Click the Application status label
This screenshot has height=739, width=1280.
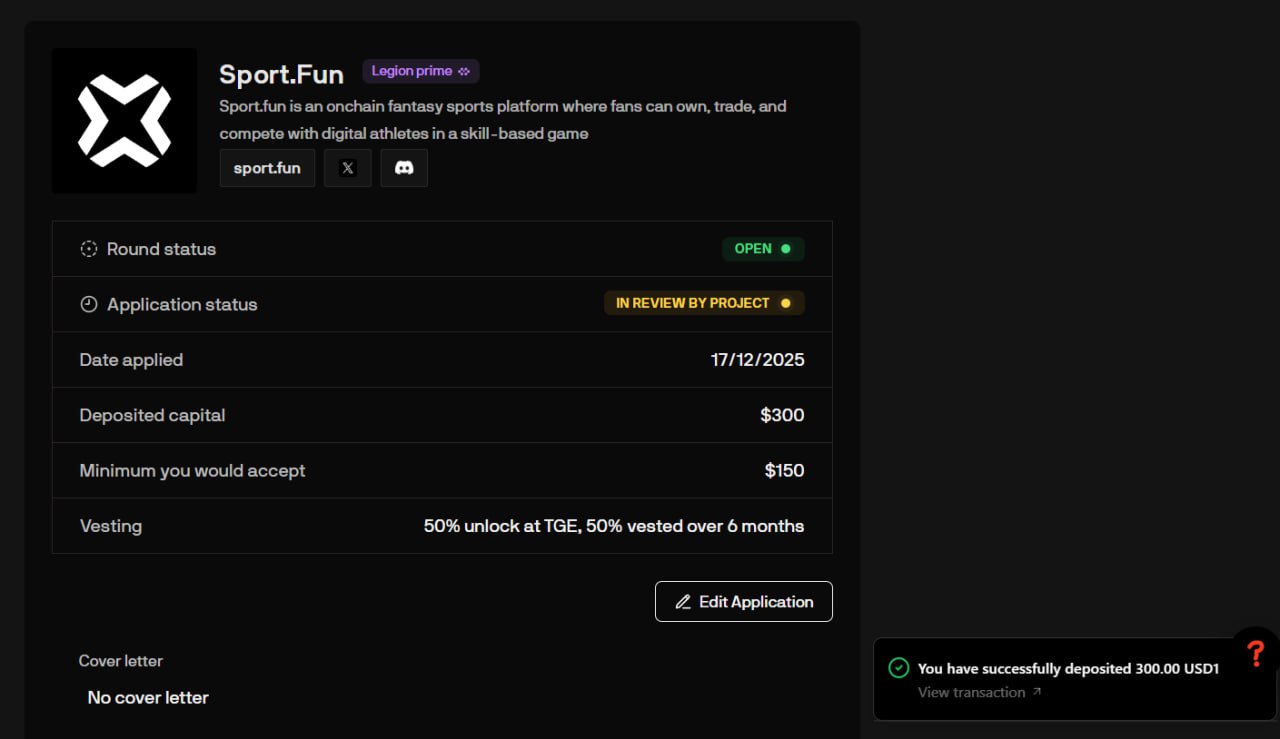click(182, 304)
